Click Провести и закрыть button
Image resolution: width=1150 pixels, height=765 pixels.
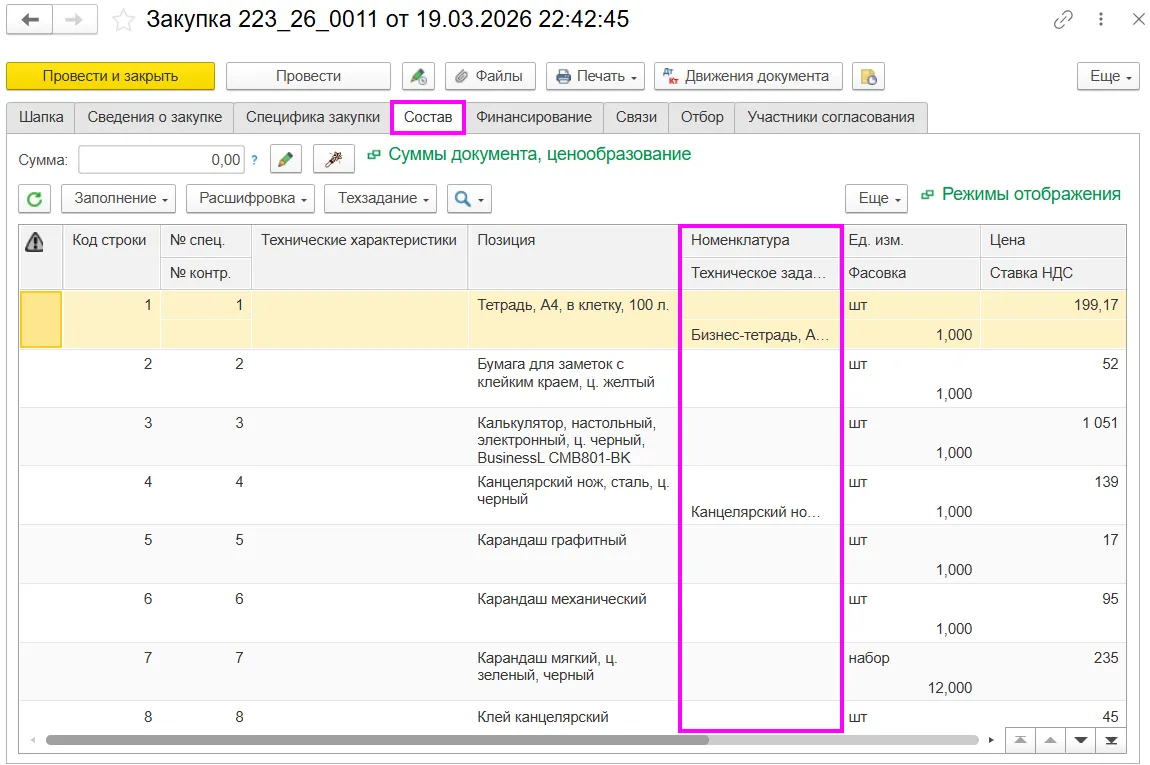point(111,76)
